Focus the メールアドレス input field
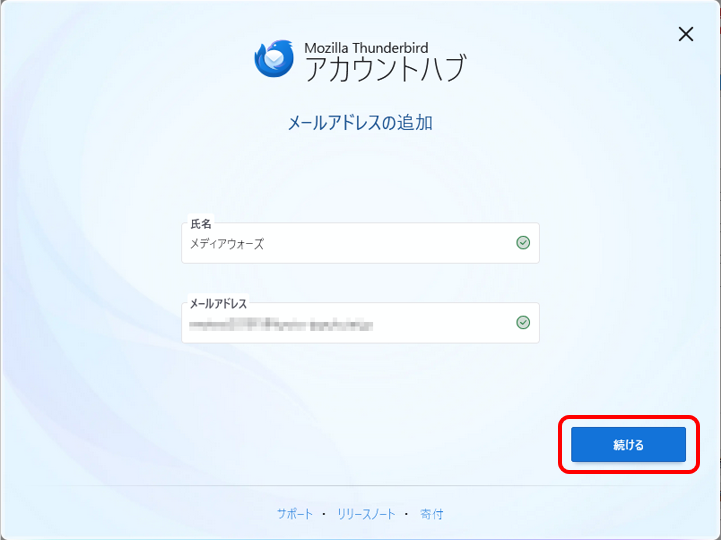The image size is (721, 540). [x=360, y=323]
